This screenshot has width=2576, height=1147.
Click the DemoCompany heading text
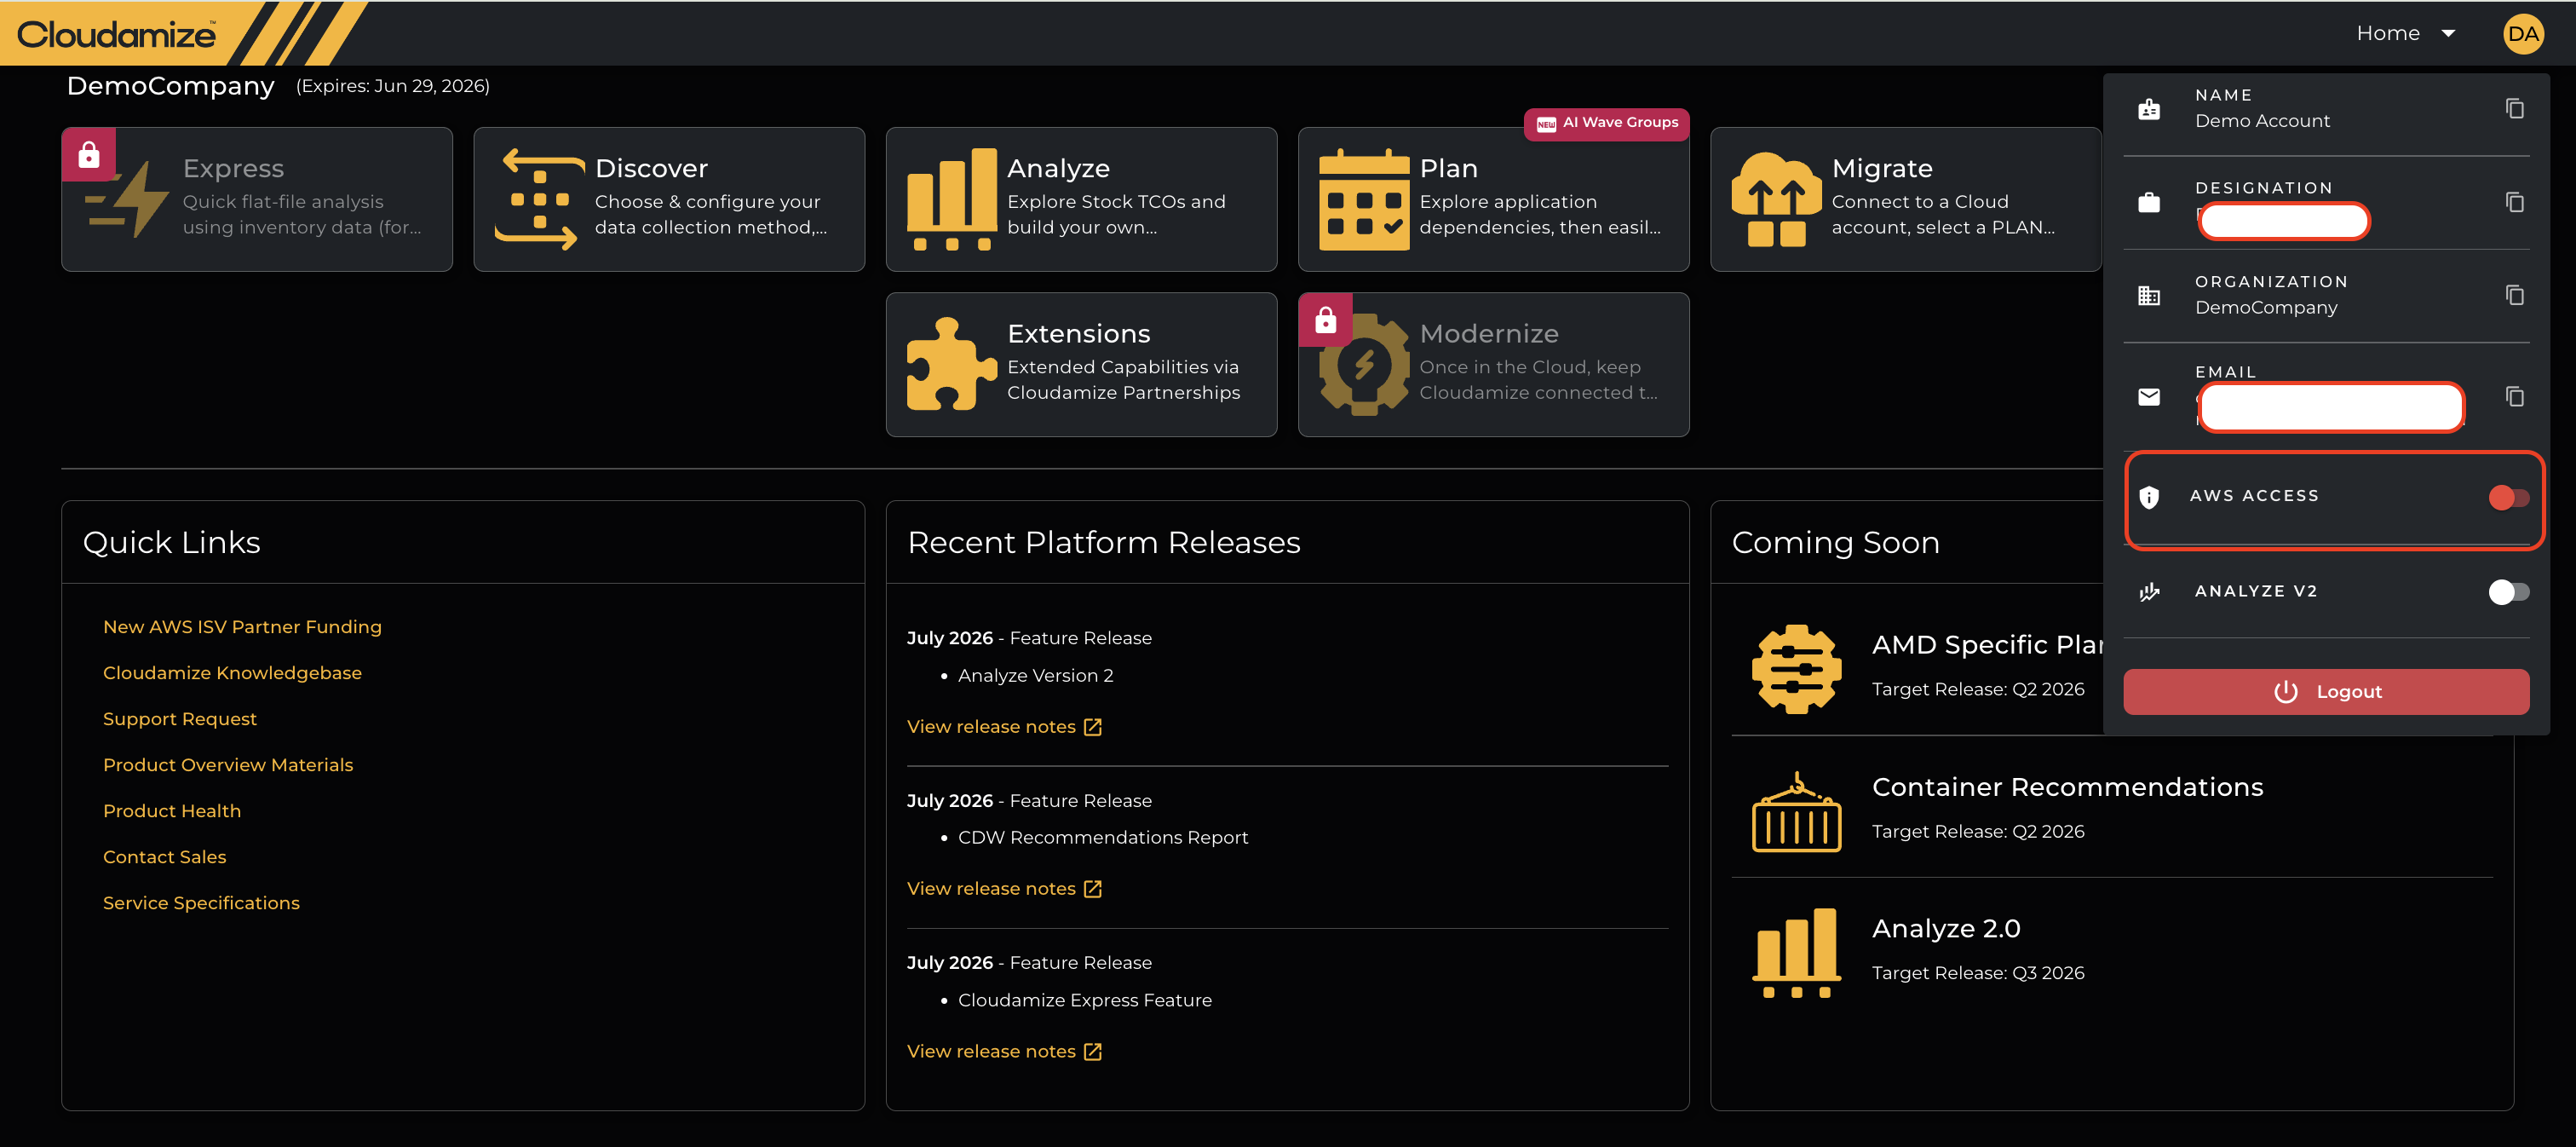[x=170, y=86]
